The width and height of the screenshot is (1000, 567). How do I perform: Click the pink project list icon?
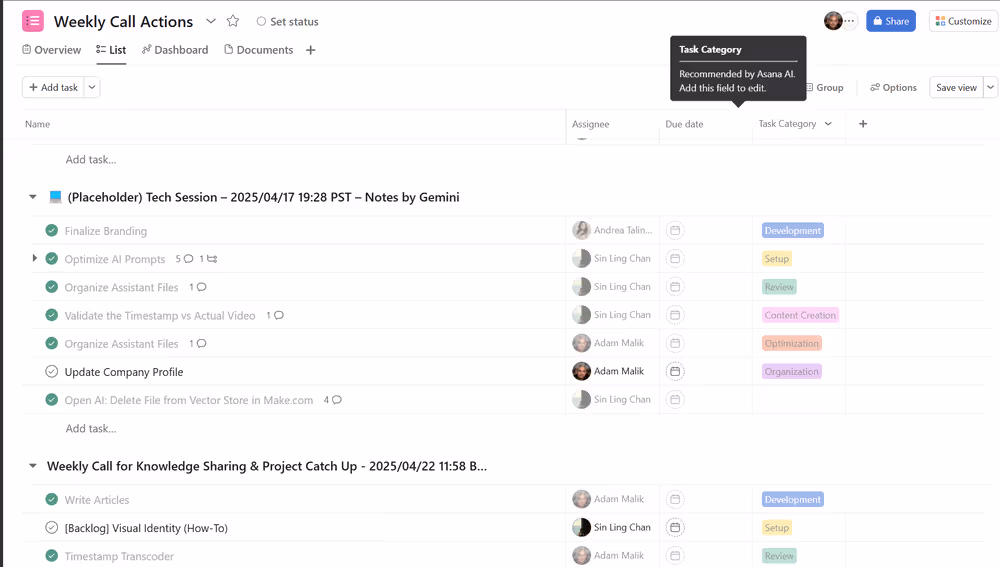coord(33,21)
